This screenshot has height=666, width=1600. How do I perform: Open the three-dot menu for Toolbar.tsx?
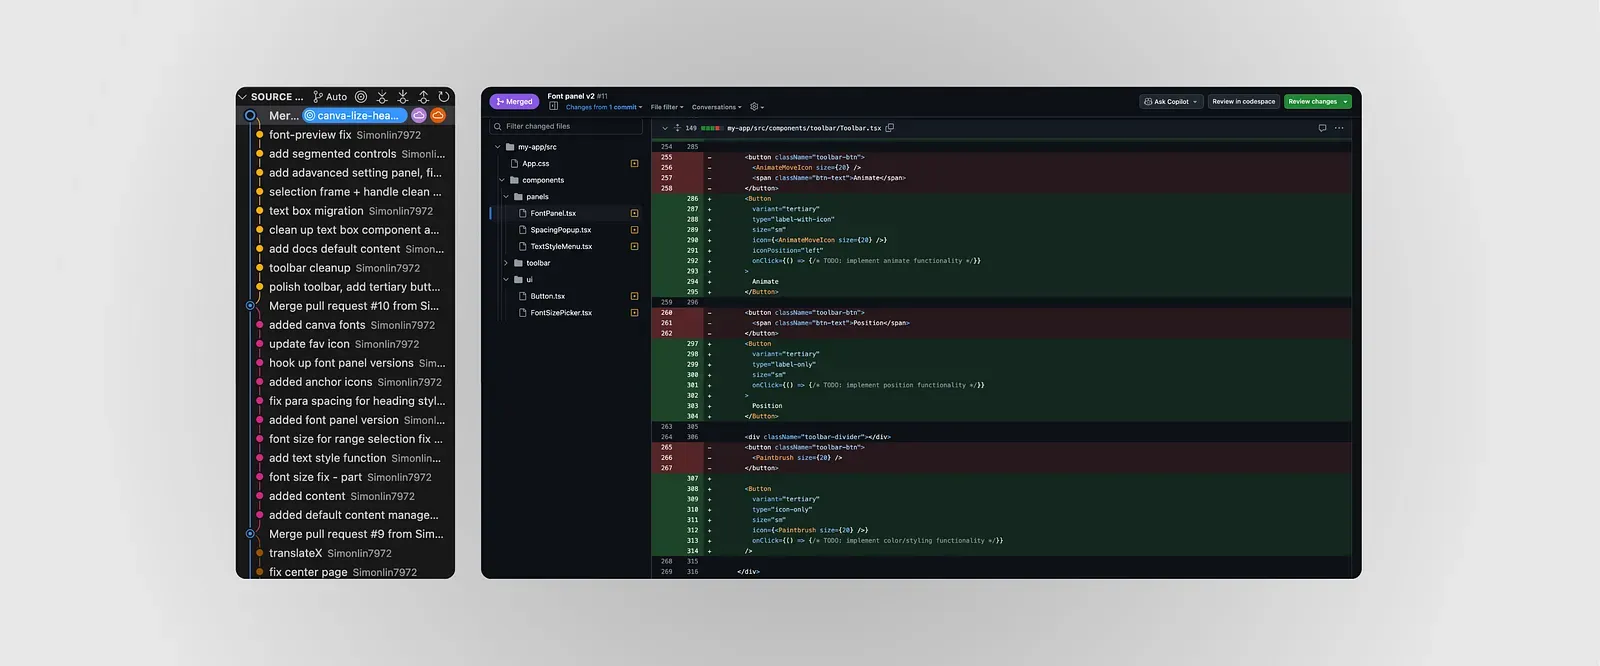click(x=1339, y=128)
